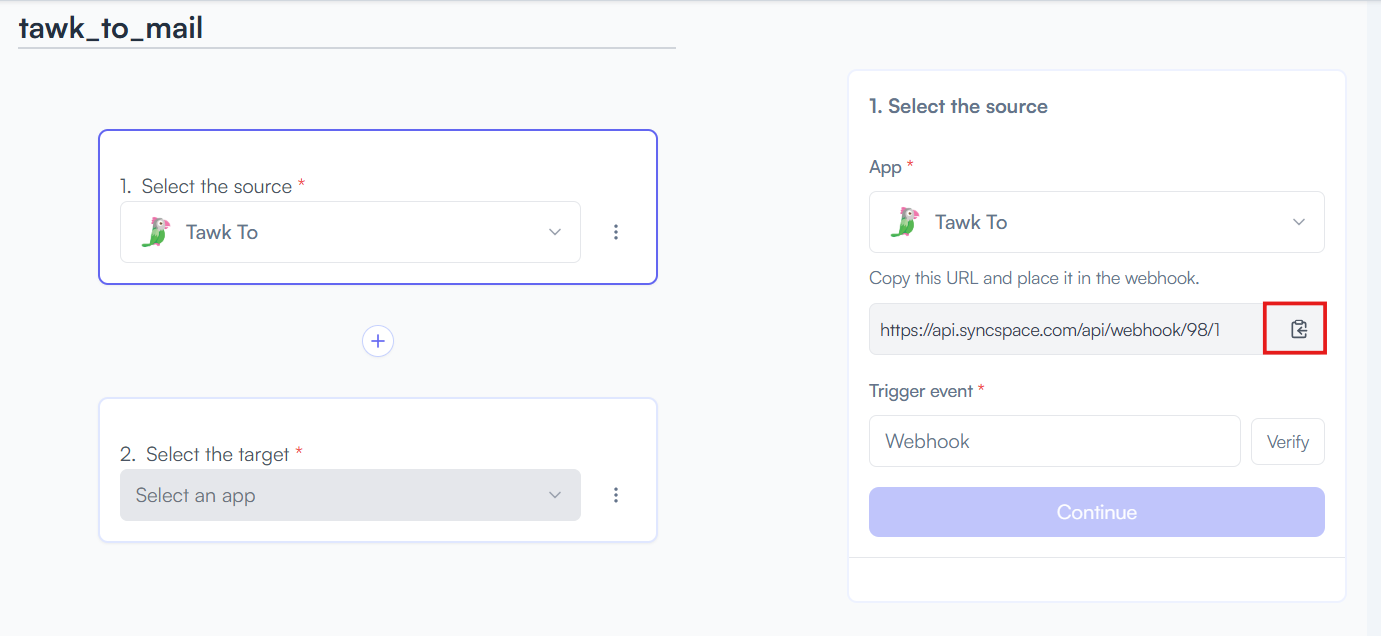Open the Select an app target dropdown

(x=350, y=495)
